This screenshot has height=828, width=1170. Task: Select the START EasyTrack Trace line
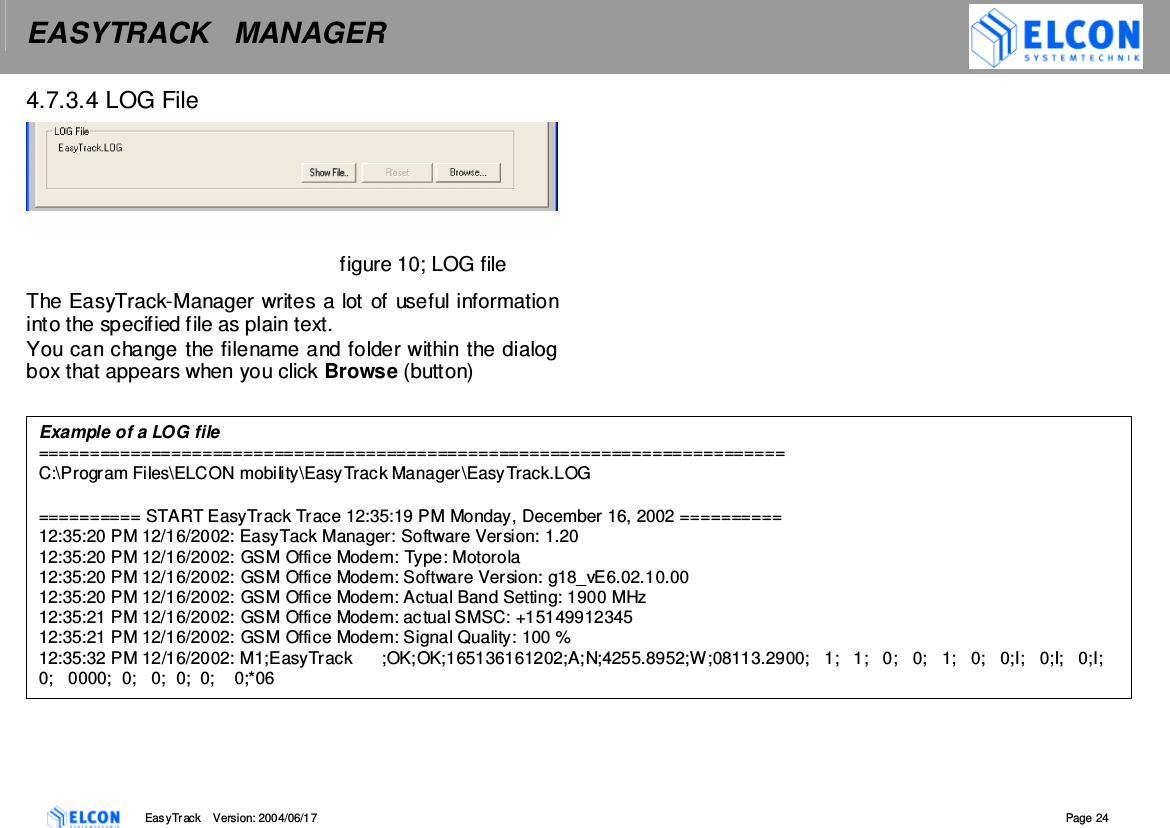pyautogui.click(x=409, y=516)
